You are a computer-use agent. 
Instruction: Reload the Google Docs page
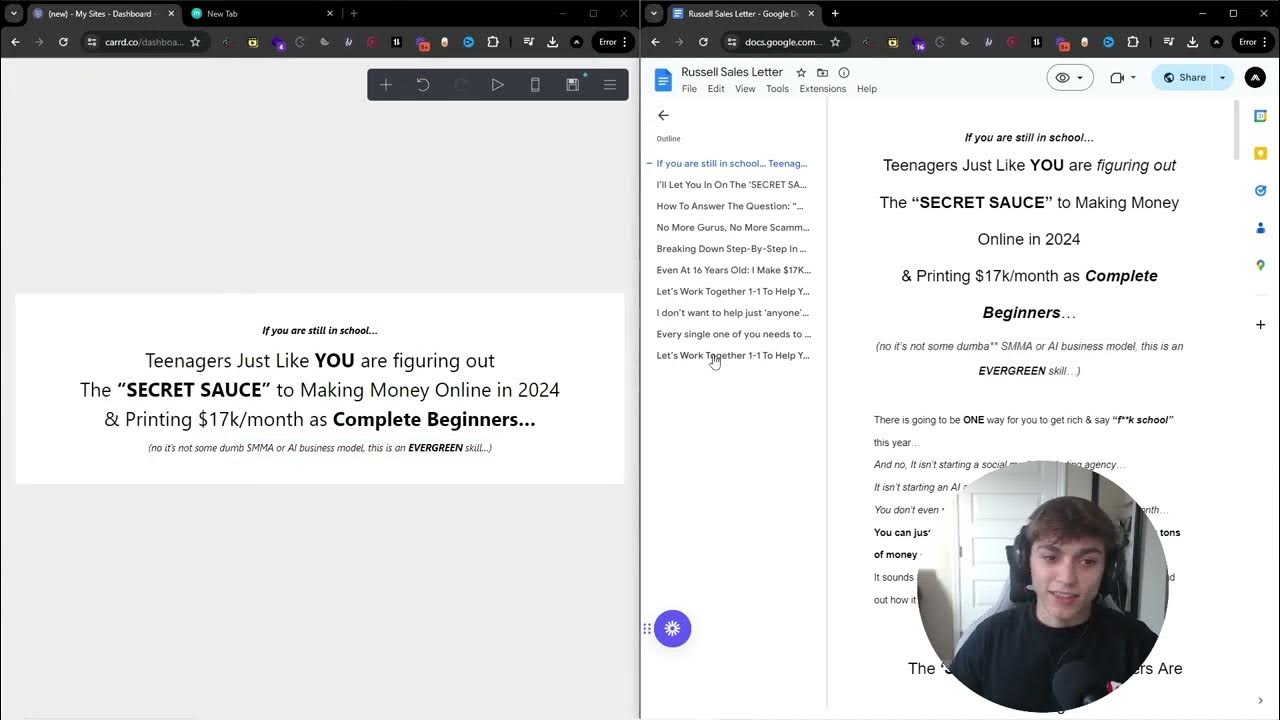[703, 42]
